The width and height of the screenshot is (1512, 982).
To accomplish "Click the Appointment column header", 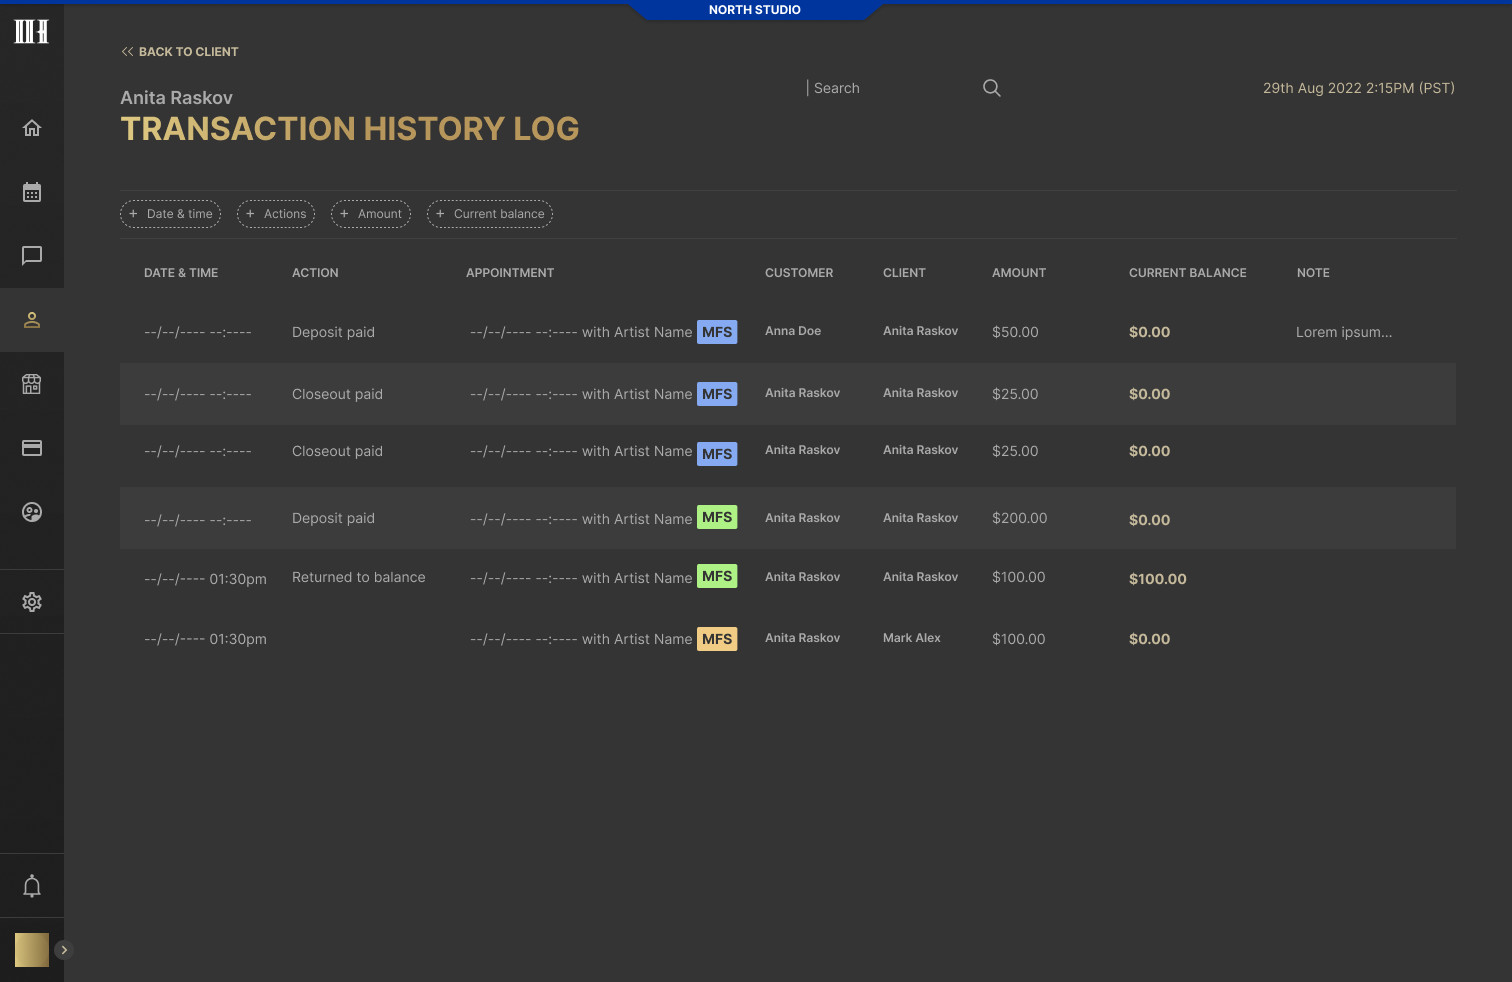I will pos(510,273).
